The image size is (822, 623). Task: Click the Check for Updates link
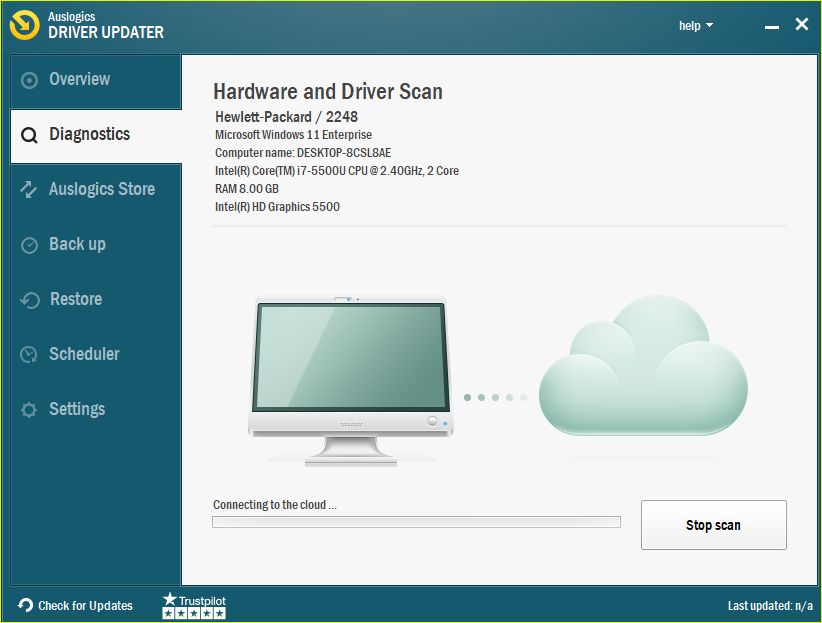[85, 606]
